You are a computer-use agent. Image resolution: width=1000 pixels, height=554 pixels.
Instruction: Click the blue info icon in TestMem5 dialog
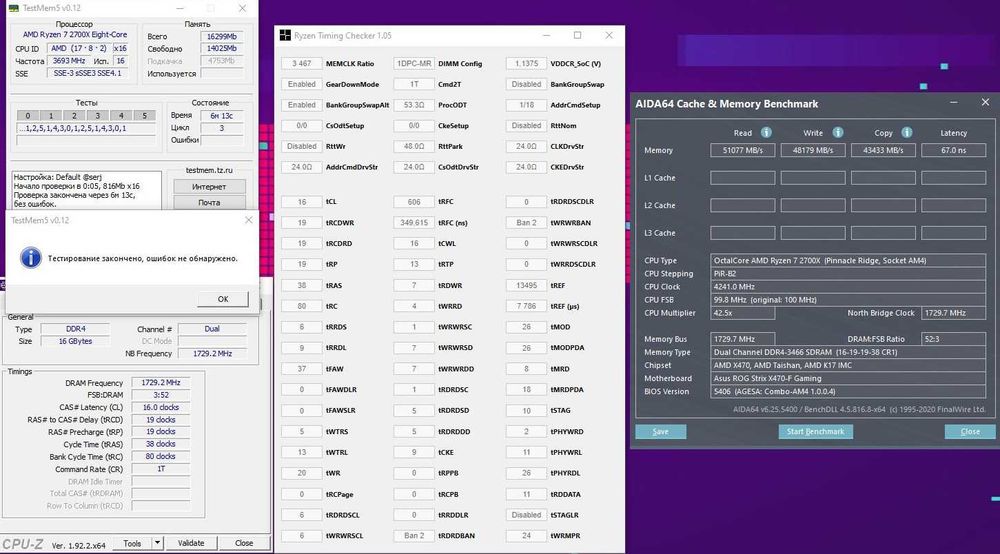31,258
